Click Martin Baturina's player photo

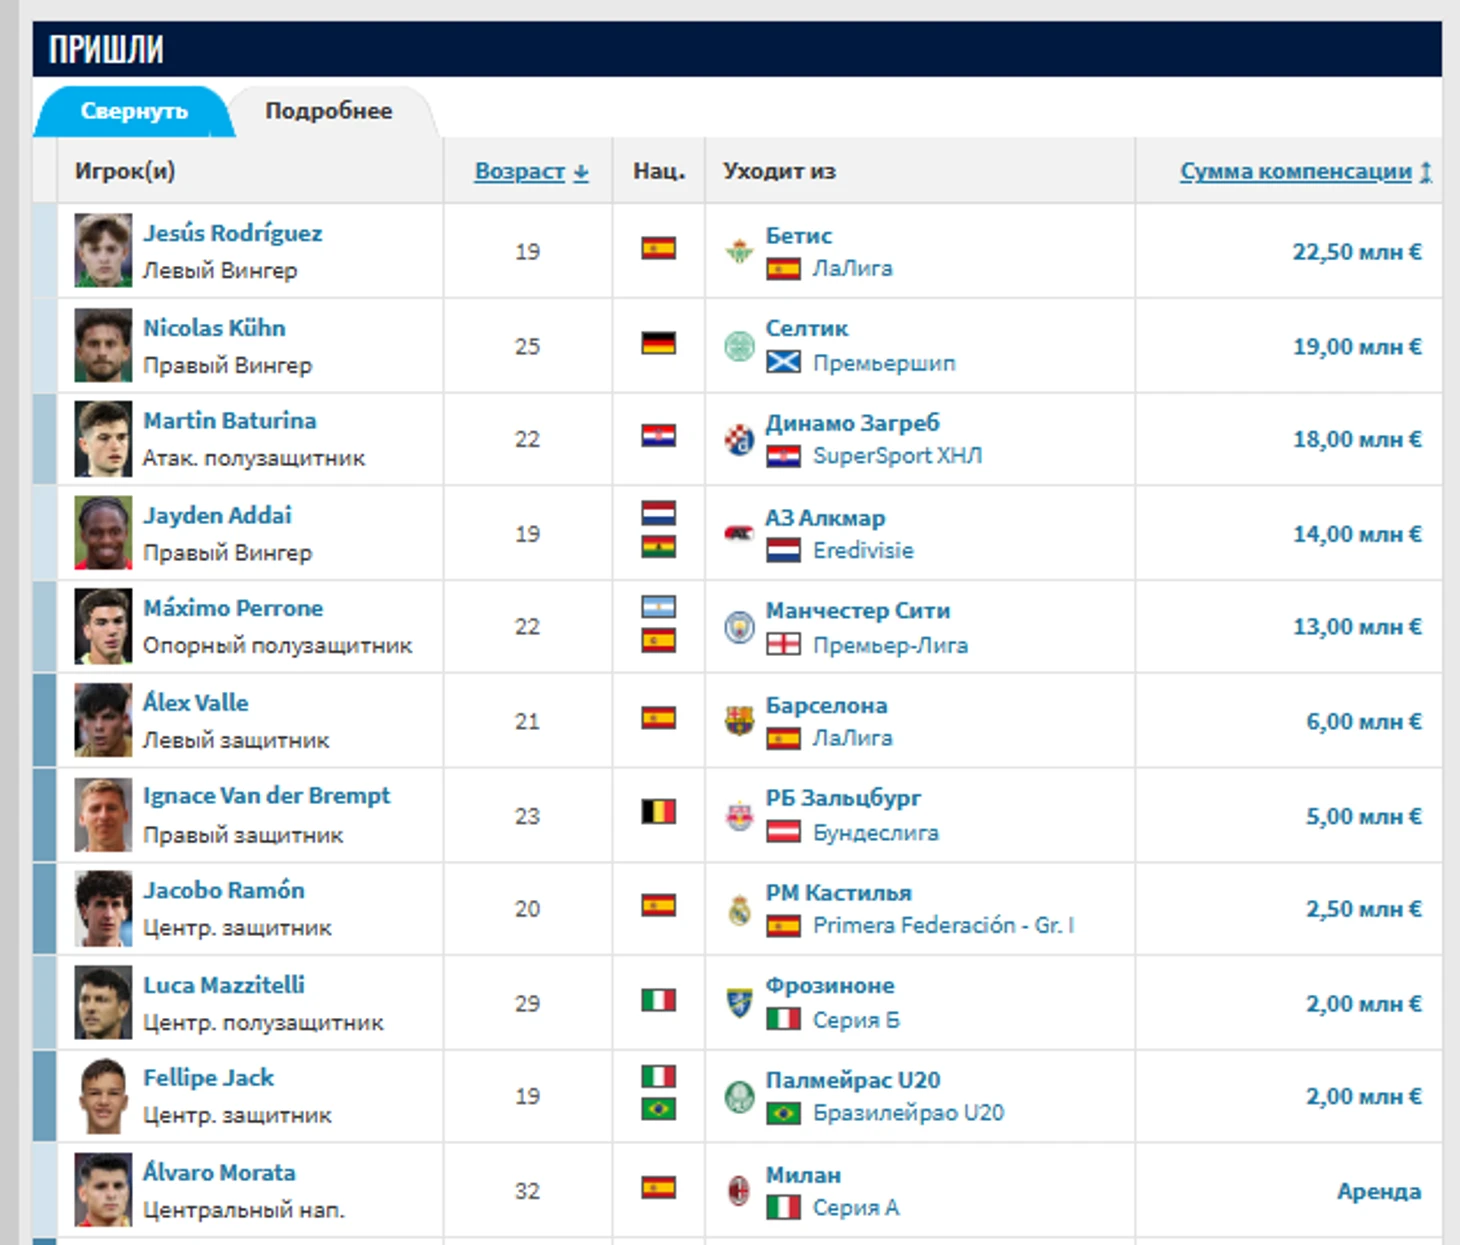pos(103,438)
